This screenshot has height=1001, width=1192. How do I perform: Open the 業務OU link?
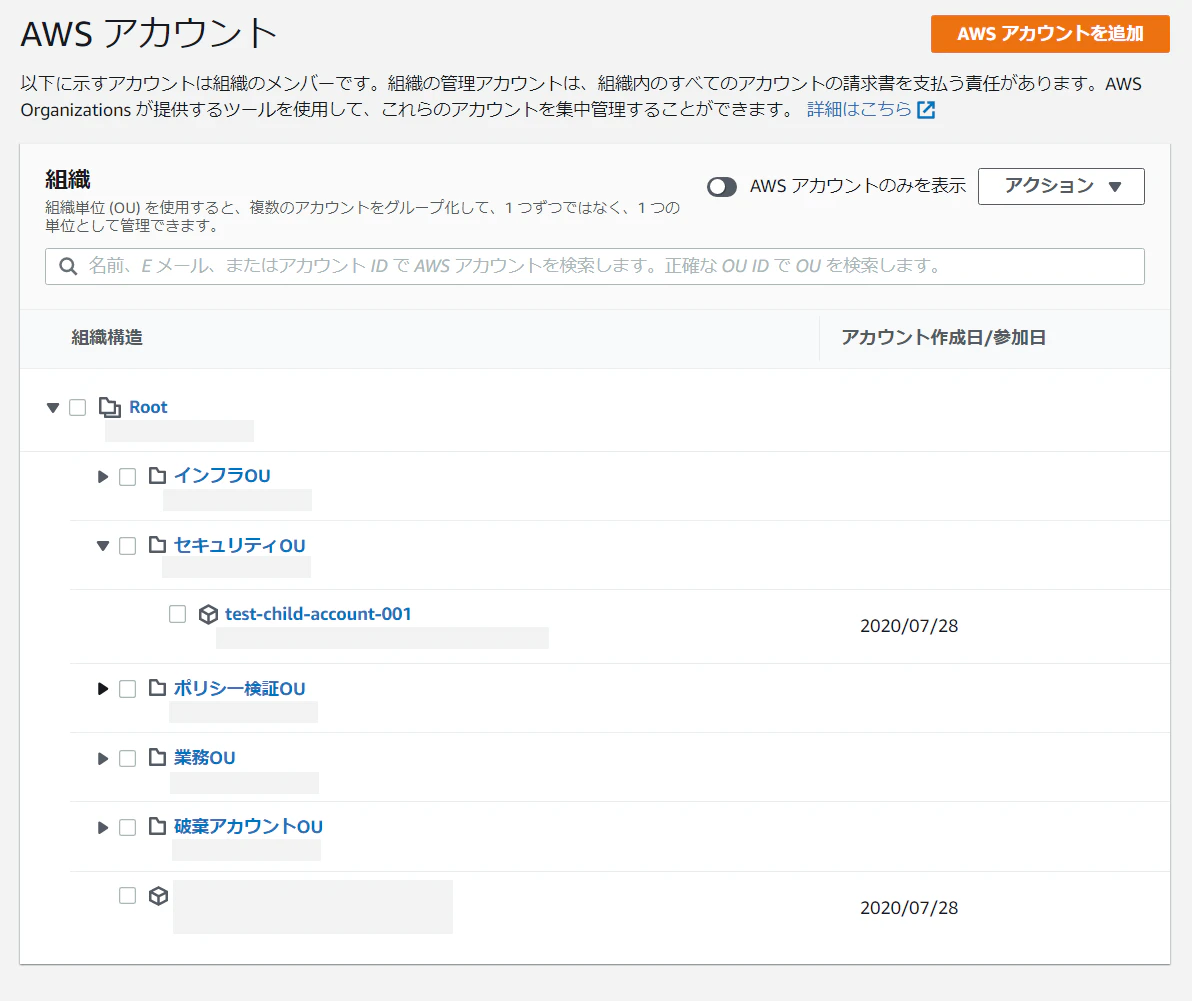point(204,758)
